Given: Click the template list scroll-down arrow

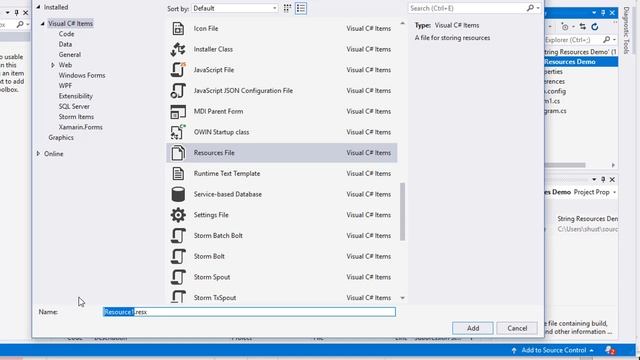Looking at the screenshot, I should point(402,298).
